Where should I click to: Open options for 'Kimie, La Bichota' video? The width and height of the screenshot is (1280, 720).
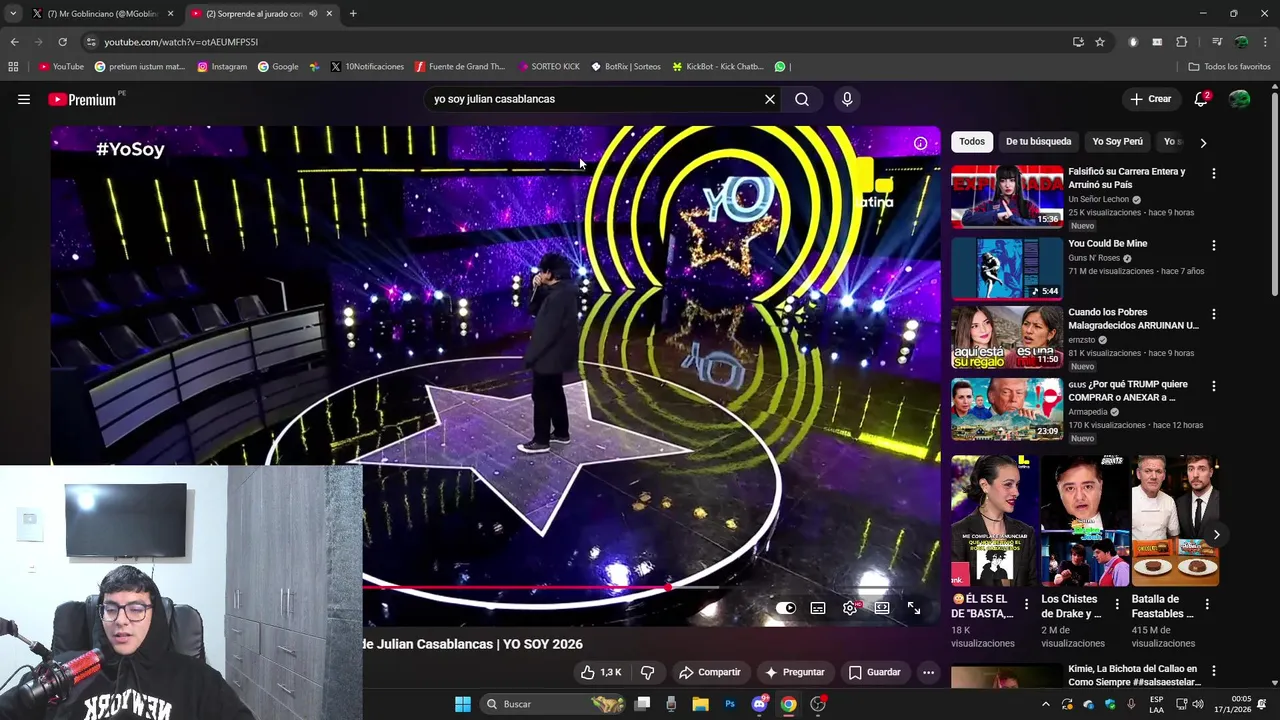tap(1214, 671)
